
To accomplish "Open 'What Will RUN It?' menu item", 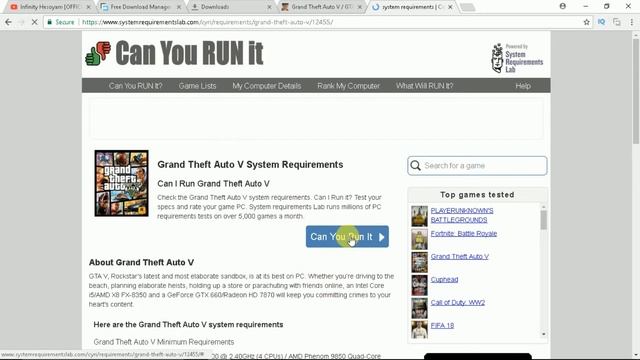I will pyautogui.click(x=424, y=86).
